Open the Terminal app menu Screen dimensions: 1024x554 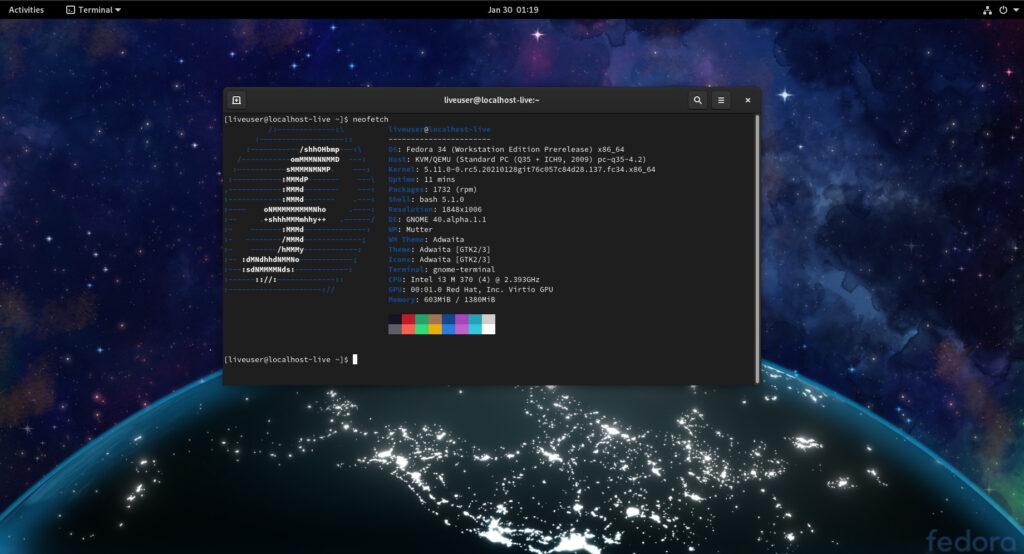(93, 10)
